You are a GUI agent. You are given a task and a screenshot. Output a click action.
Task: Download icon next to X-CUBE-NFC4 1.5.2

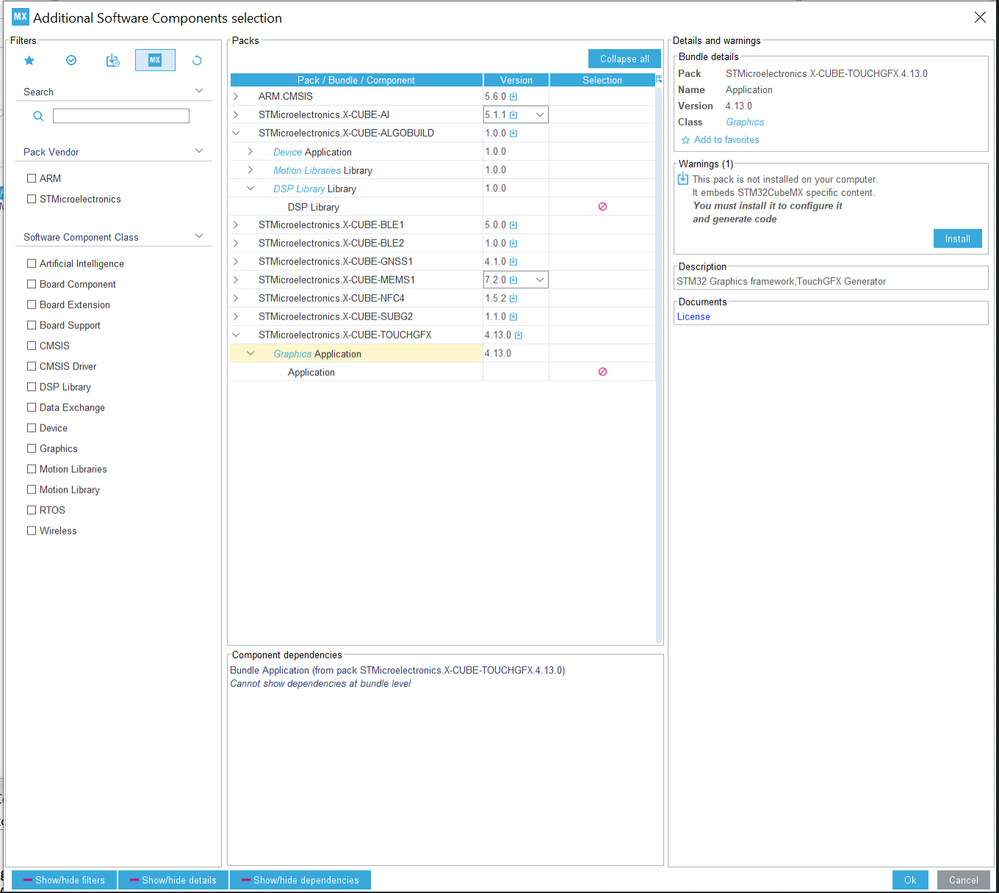pos(514,299)
